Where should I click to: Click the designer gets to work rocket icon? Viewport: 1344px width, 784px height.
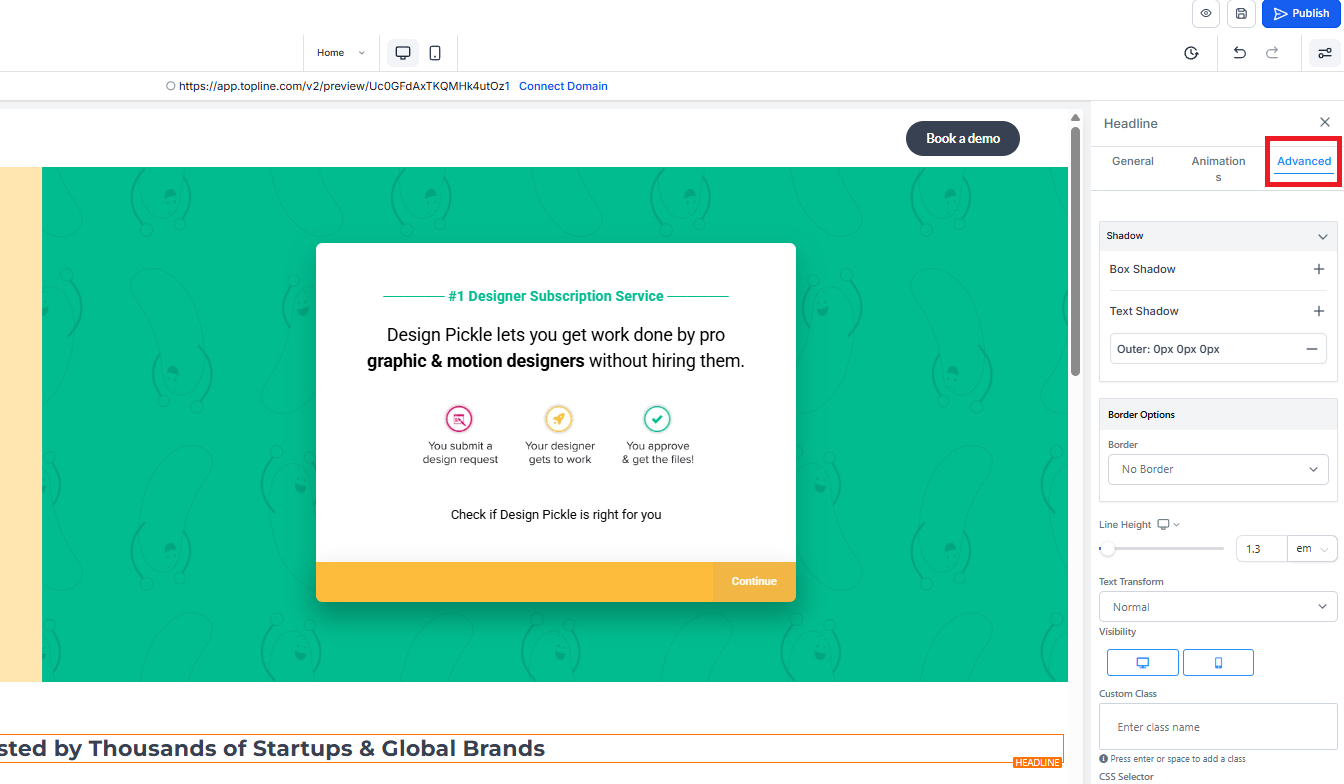(x=559, y=418)
